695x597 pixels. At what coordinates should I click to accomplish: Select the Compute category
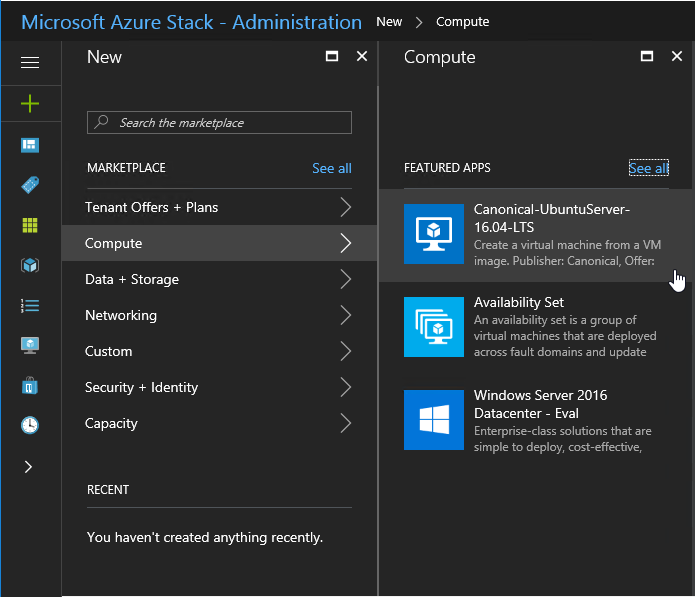(x=219, y=243)
